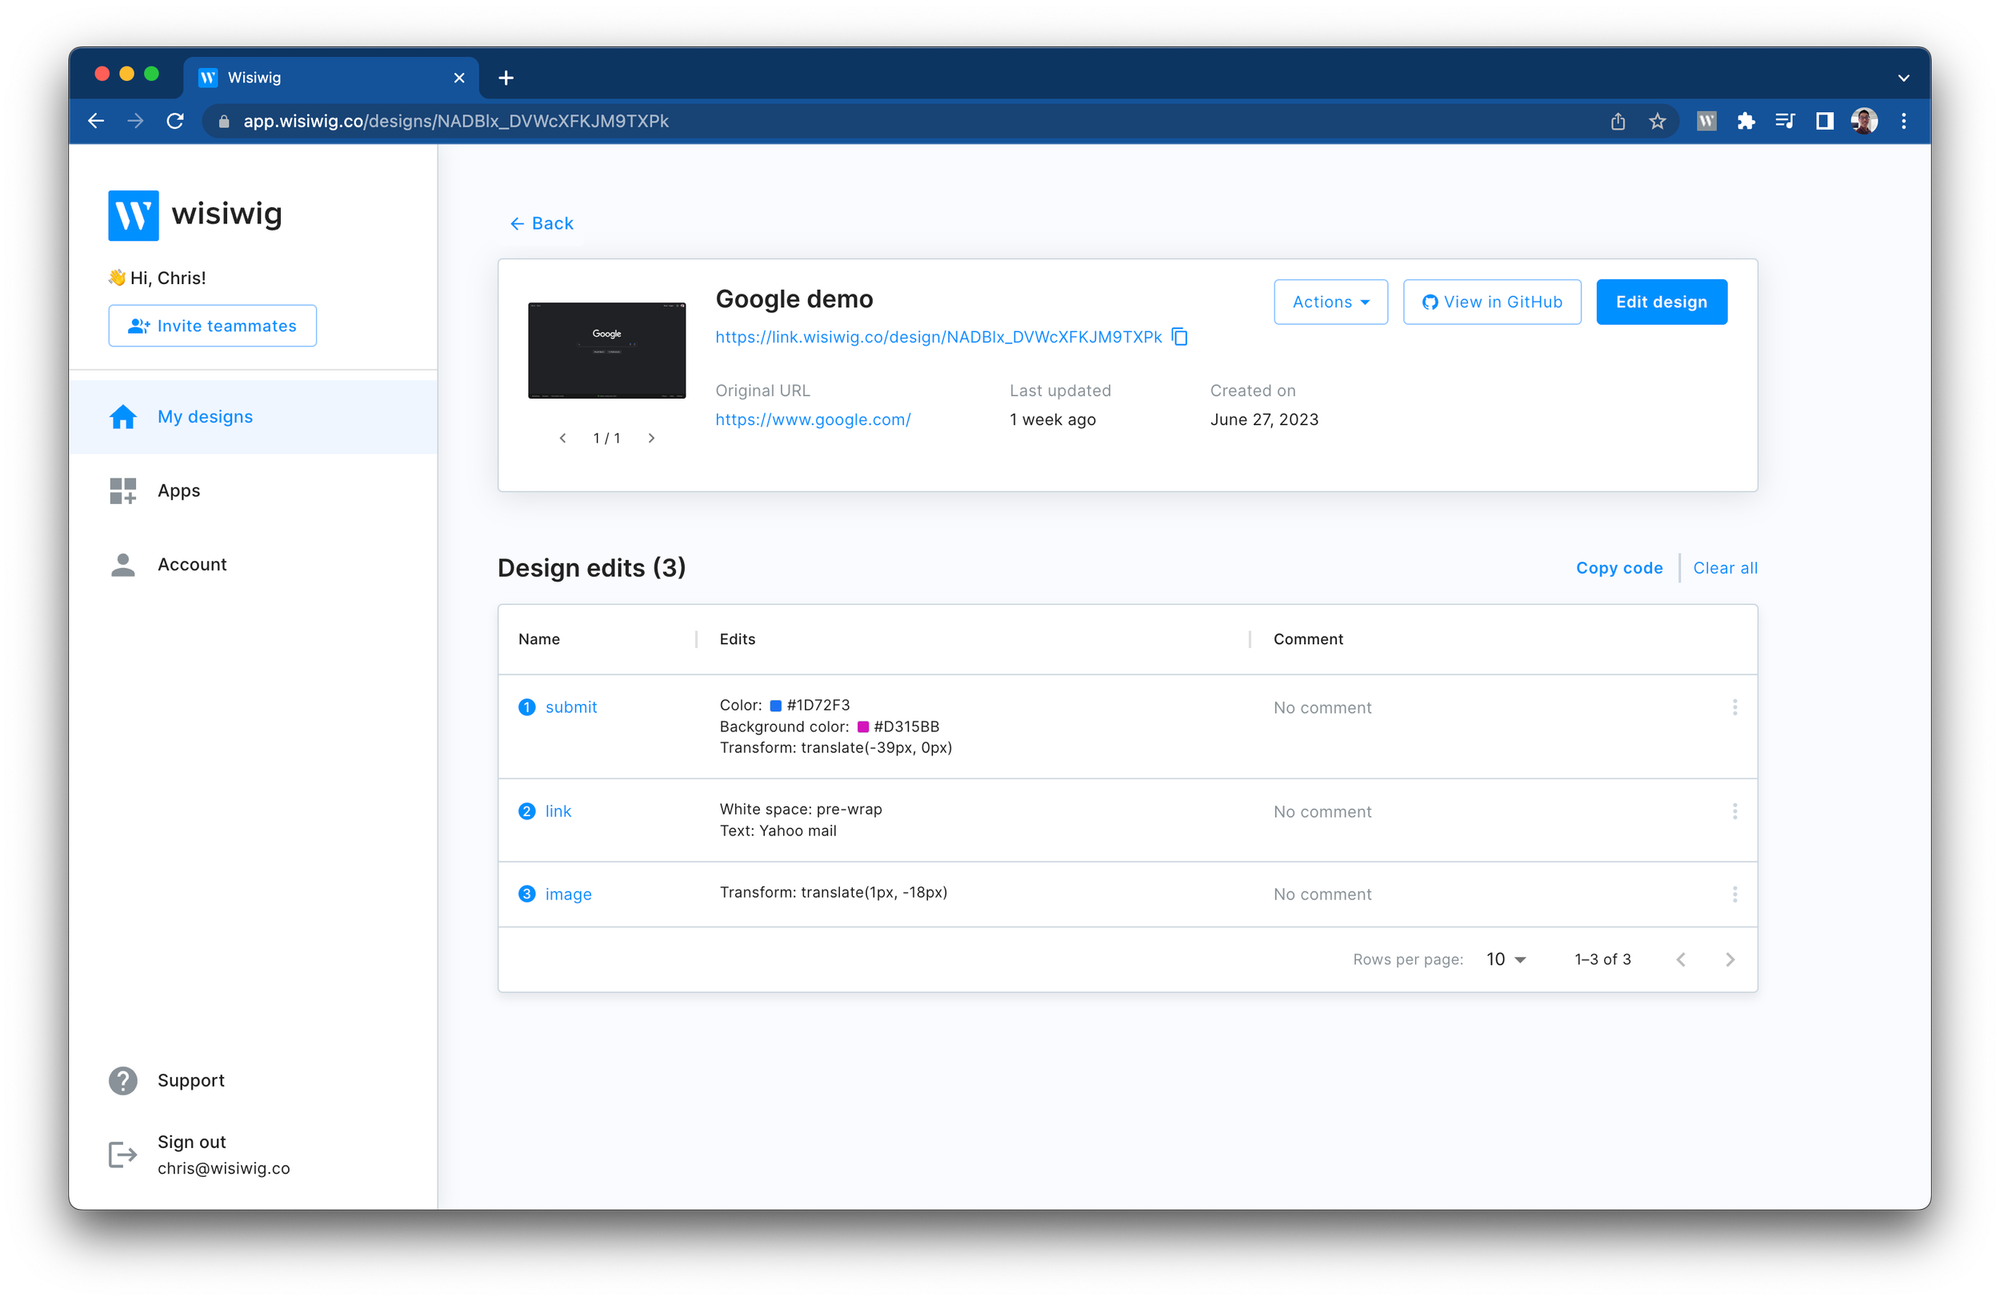Click View in GitHub button
The height and width of the screenshot is (1301, 2000).
coord(1492,302)
